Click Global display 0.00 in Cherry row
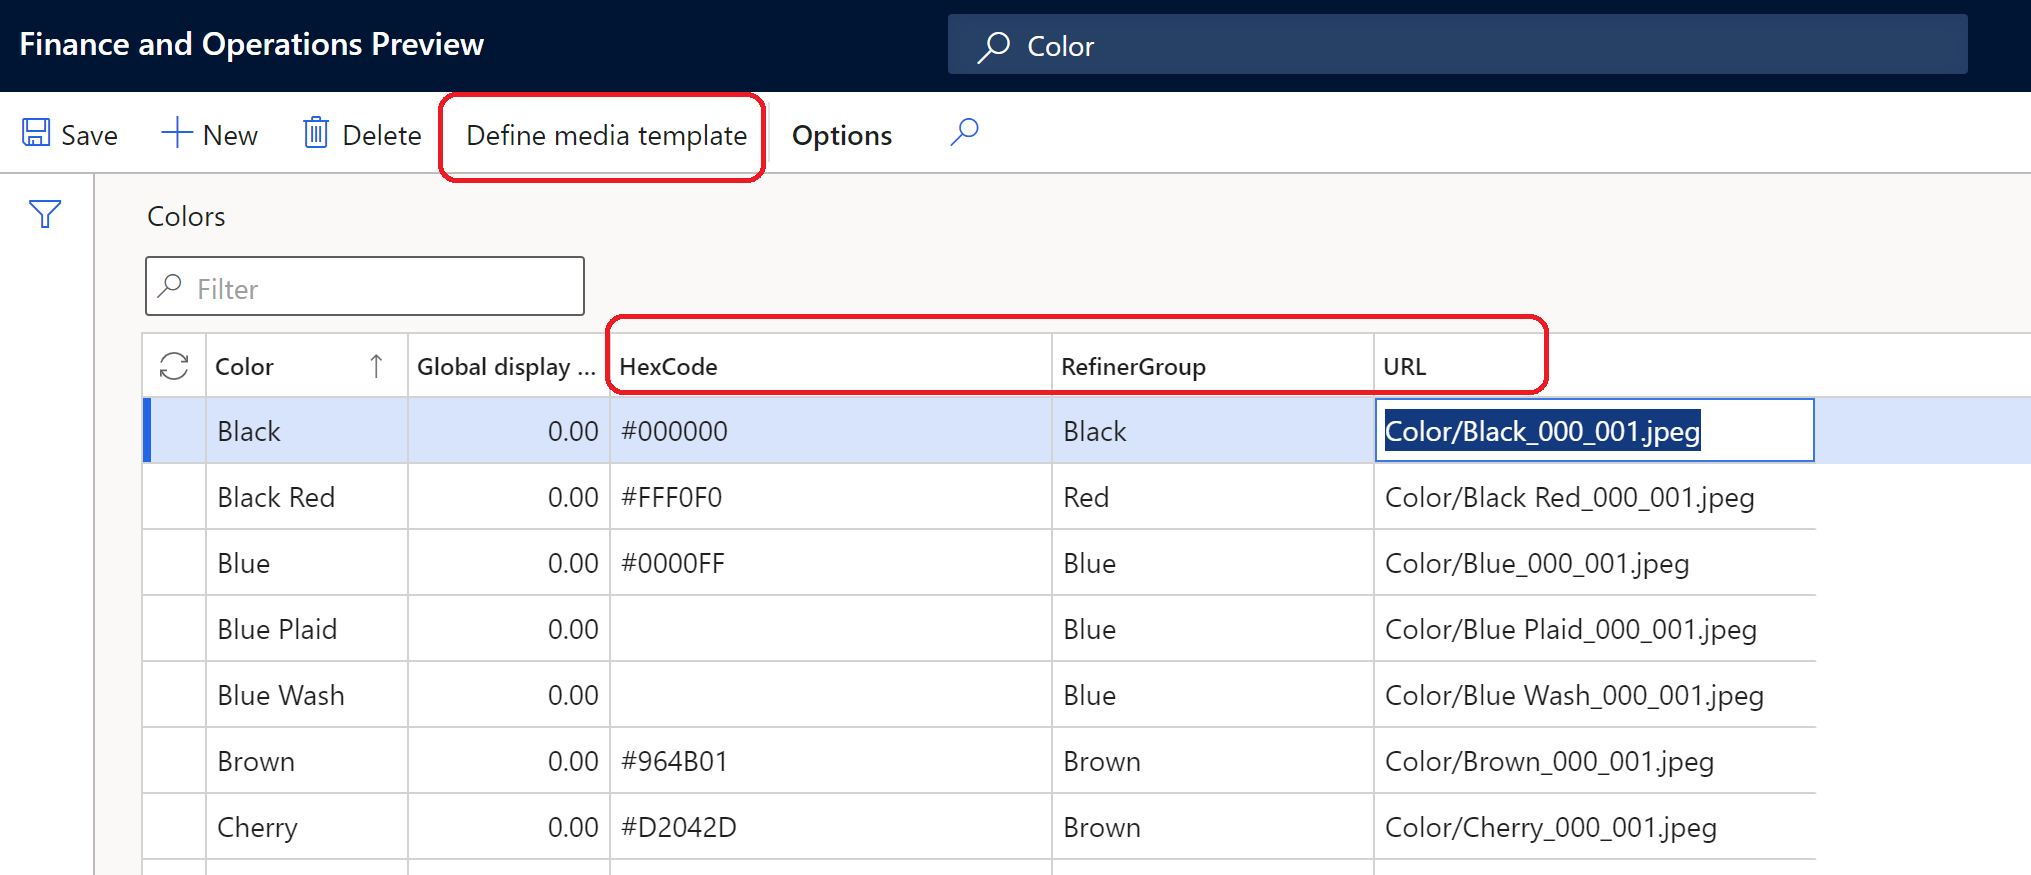This screenshot has height=875, width=2031. [x=508, y=827]
